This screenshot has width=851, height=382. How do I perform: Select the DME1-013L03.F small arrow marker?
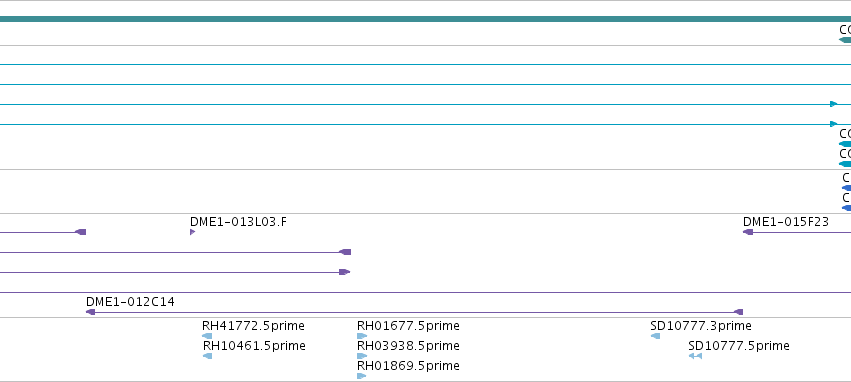[x=193, y=232]
